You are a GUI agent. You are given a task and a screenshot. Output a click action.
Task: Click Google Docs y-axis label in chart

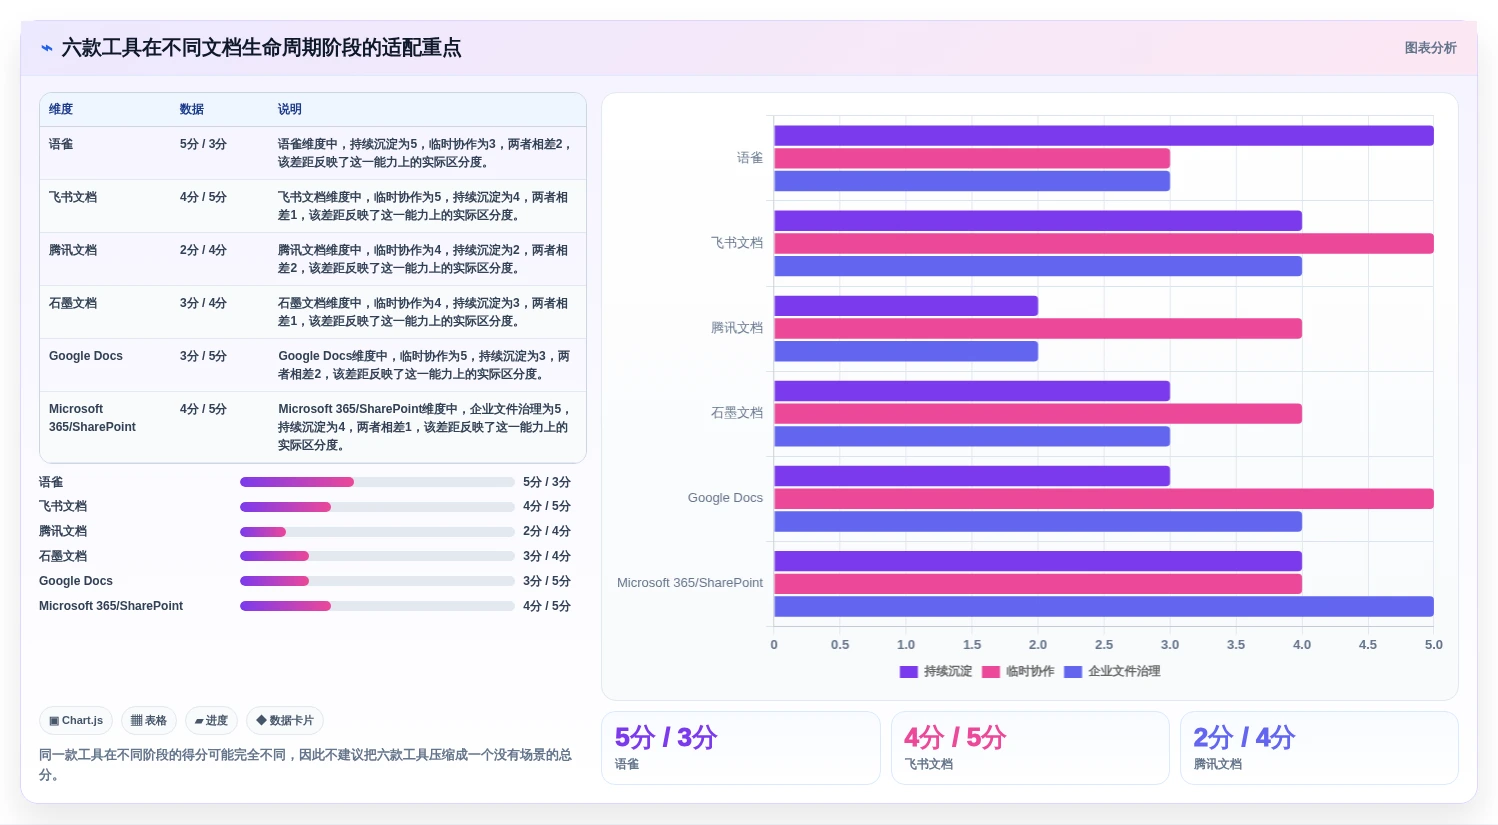tap(725, 498)
